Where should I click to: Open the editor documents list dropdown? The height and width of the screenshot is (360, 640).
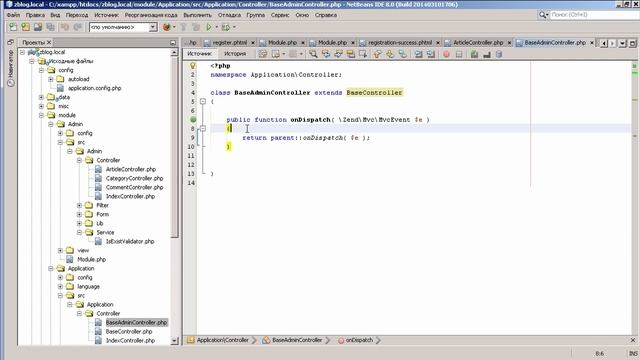point(622,43)
